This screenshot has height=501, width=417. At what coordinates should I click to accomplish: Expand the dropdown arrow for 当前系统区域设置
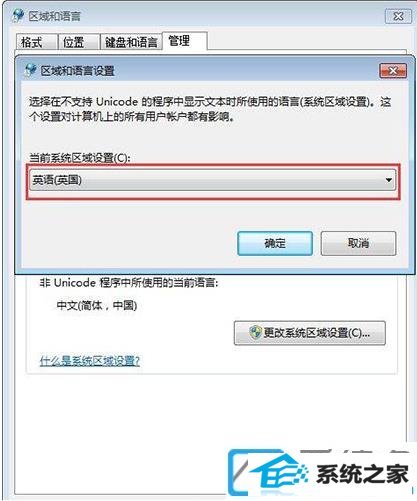coord(388,180)
